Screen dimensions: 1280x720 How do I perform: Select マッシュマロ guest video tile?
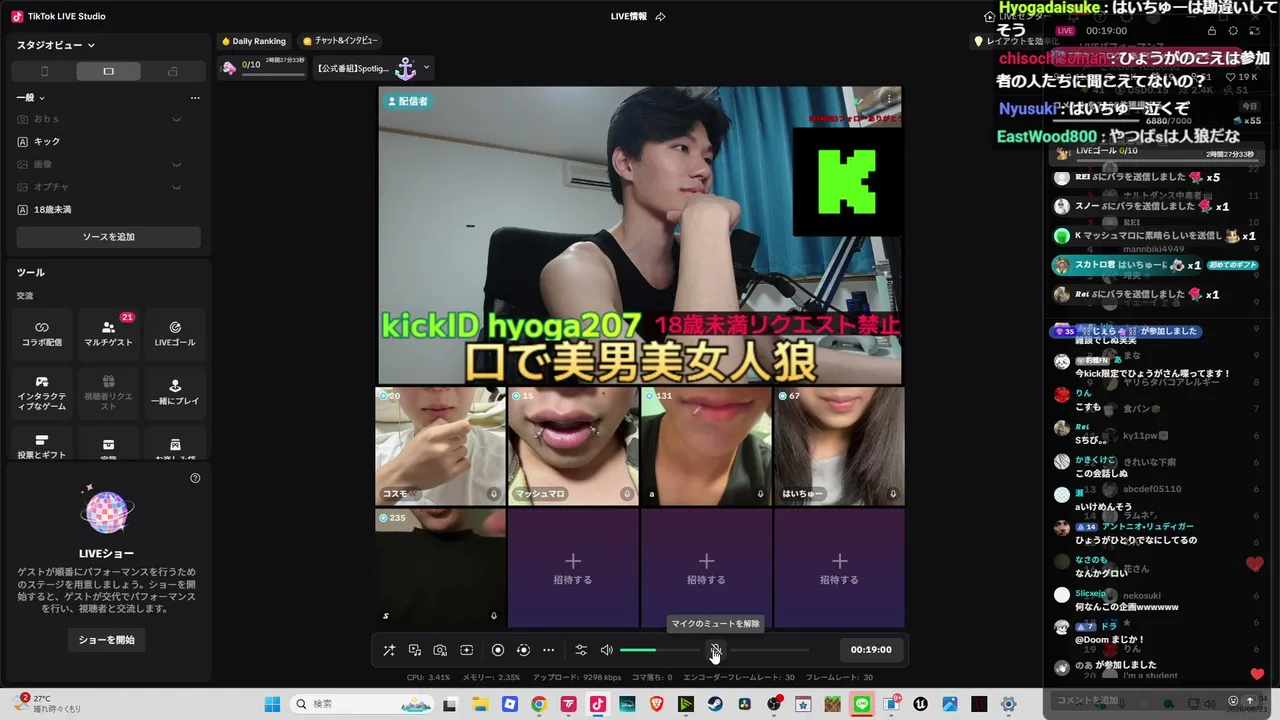pos(573,446)
